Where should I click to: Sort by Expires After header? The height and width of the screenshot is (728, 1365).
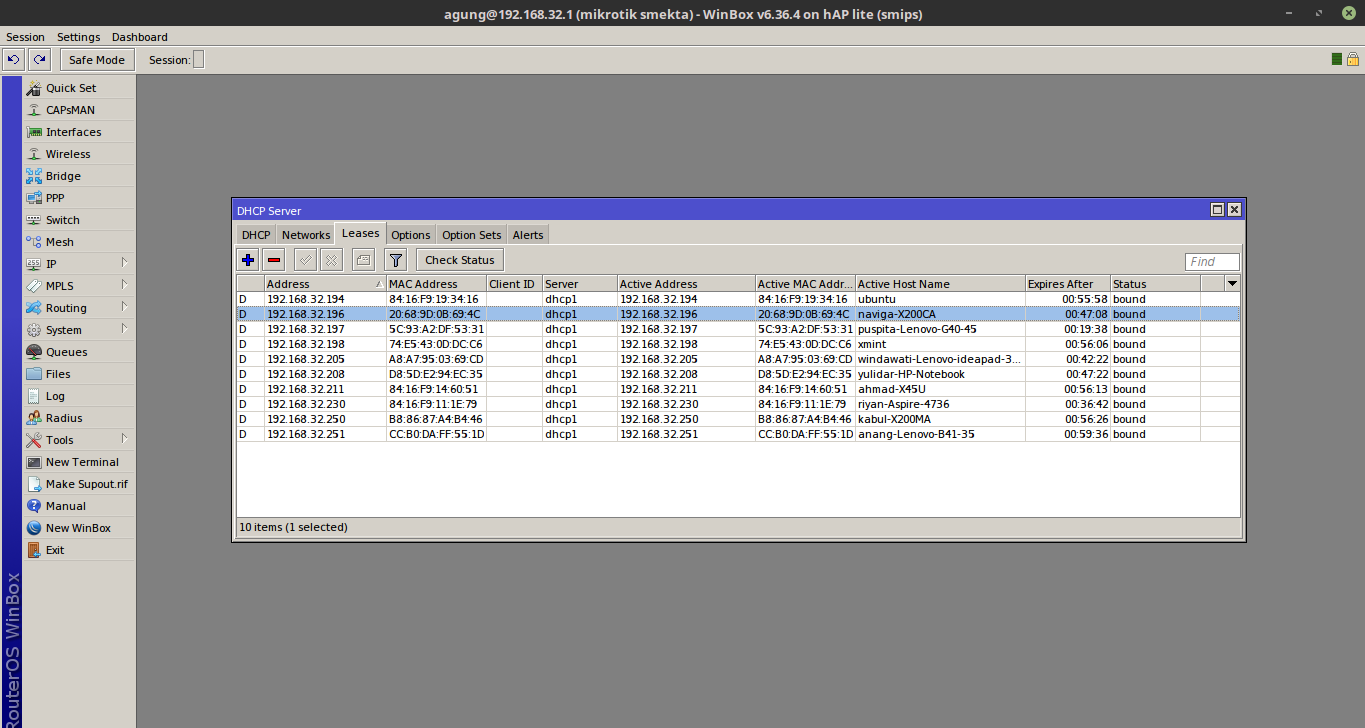(x=1068, y=284)
